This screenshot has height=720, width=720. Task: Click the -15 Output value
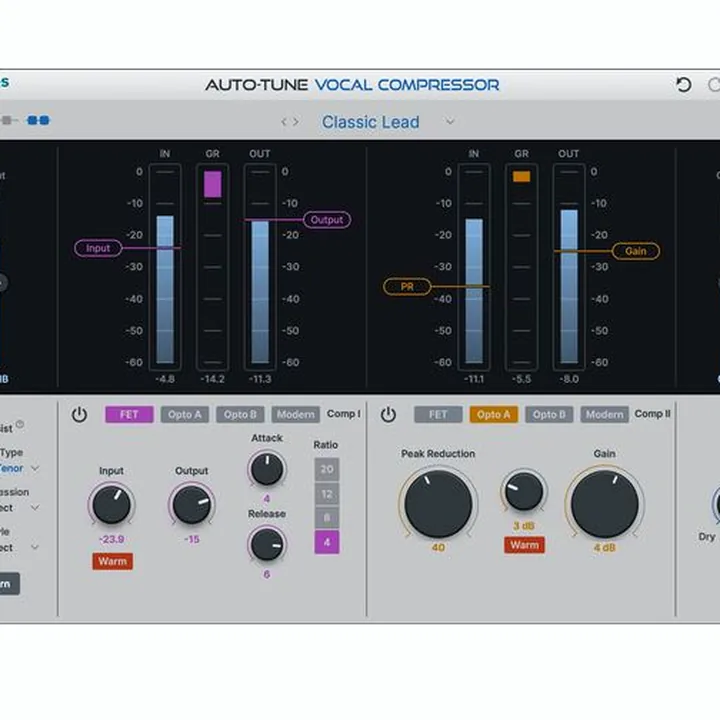192,539
